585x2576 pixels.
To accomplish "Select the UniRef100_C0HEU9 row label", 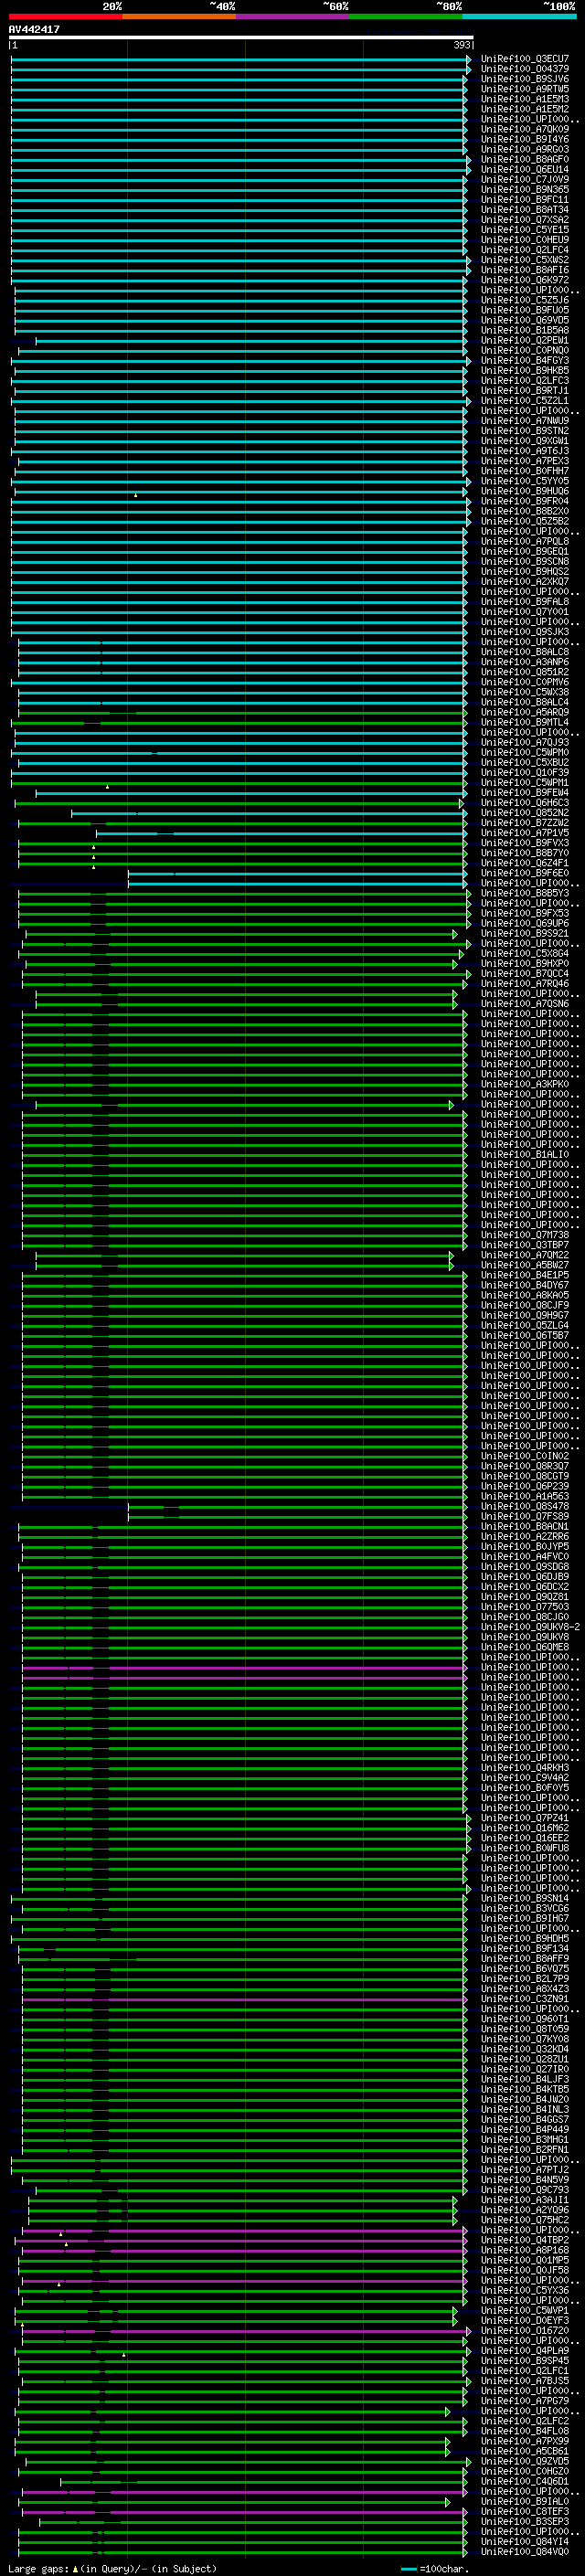I will (x=524, y=240).
